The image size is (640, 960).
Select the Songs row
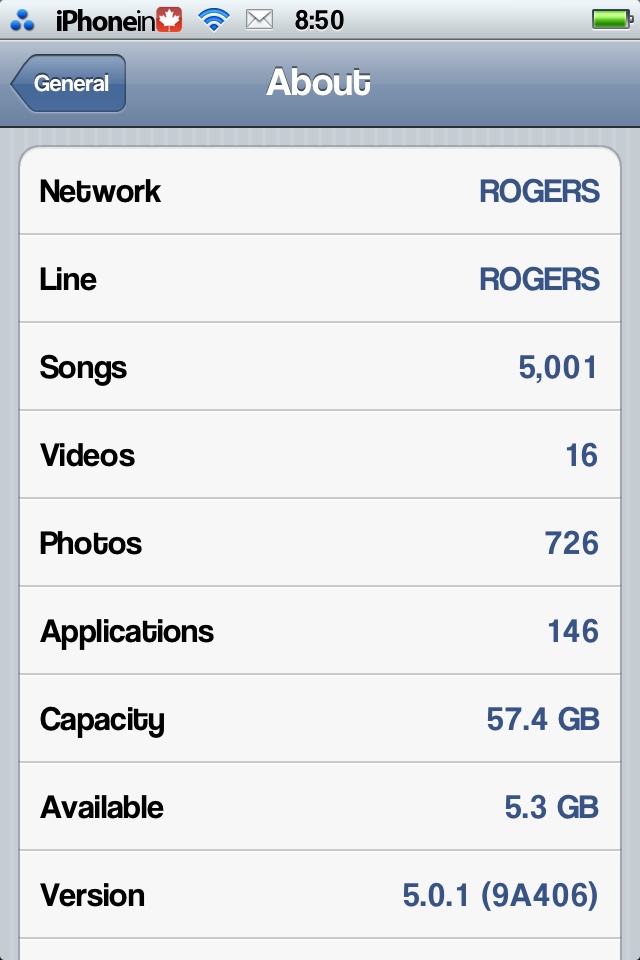point(320,366)
